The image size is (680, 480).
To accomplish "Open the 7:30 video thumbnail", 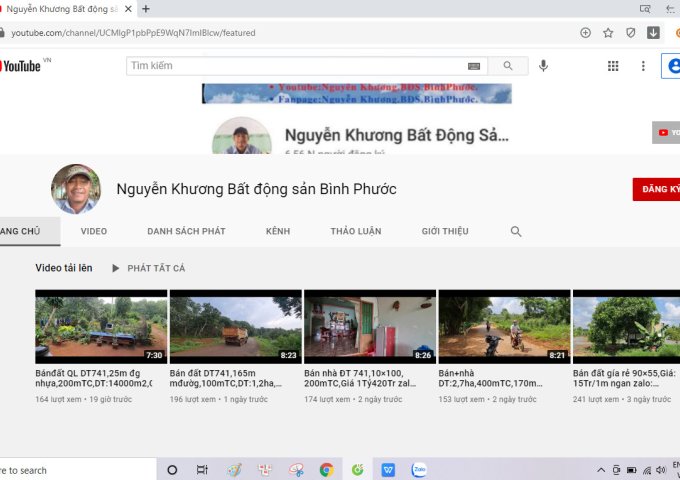I will click(101, 327).
